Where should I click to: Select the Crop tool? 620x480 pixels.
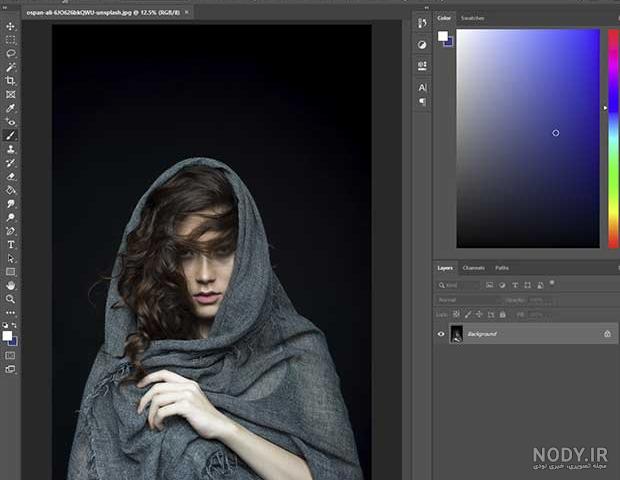[11, 81]
